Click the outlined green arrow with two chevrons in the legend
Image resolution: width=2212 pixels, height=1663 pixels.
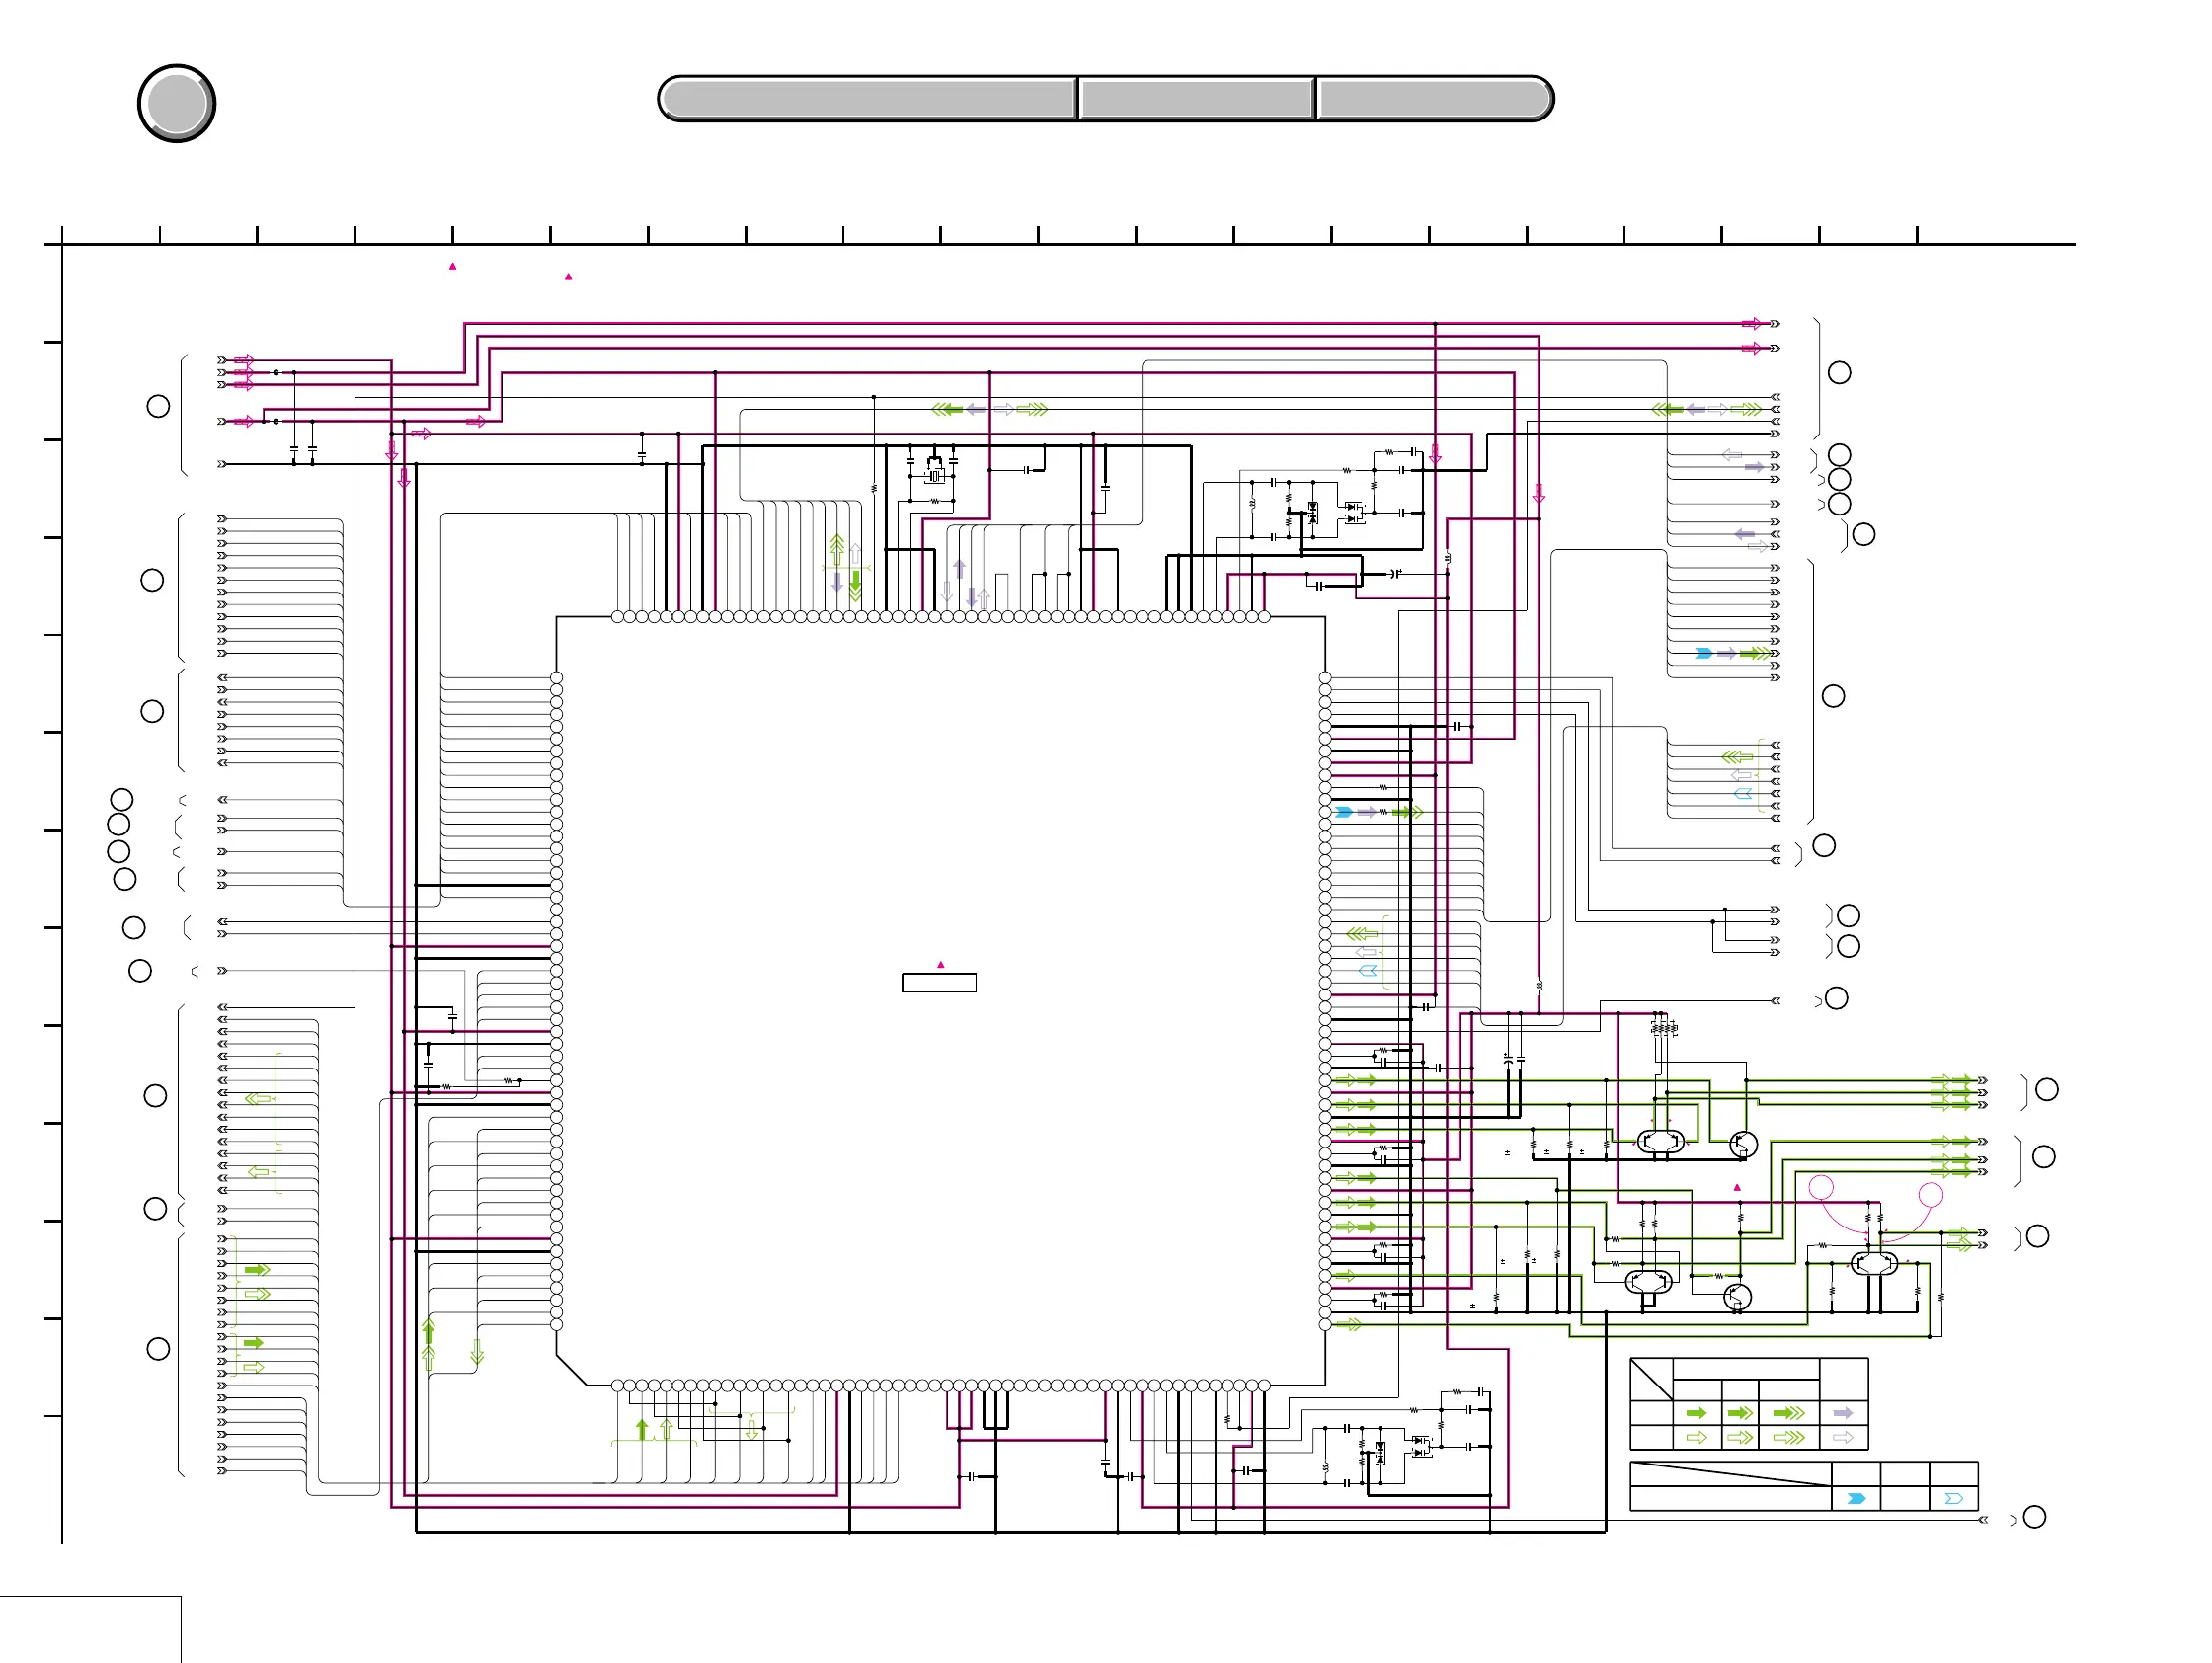click(x=1741, y=1437)
